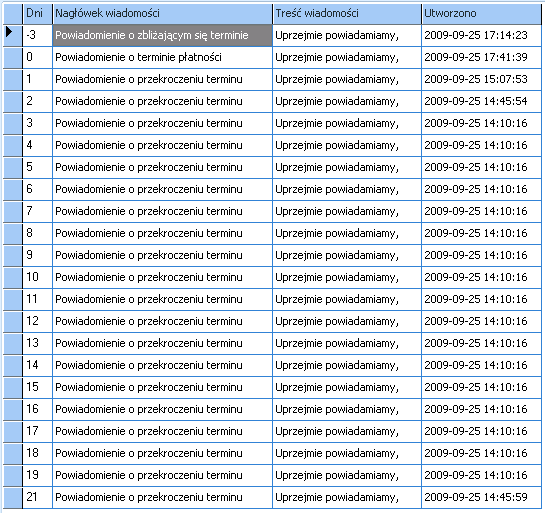Viewport: 545px width, 513px height.
Task: Select 'Powiadomienie o zbliżającym się terminie' cell
Action: tap(162, 35)
